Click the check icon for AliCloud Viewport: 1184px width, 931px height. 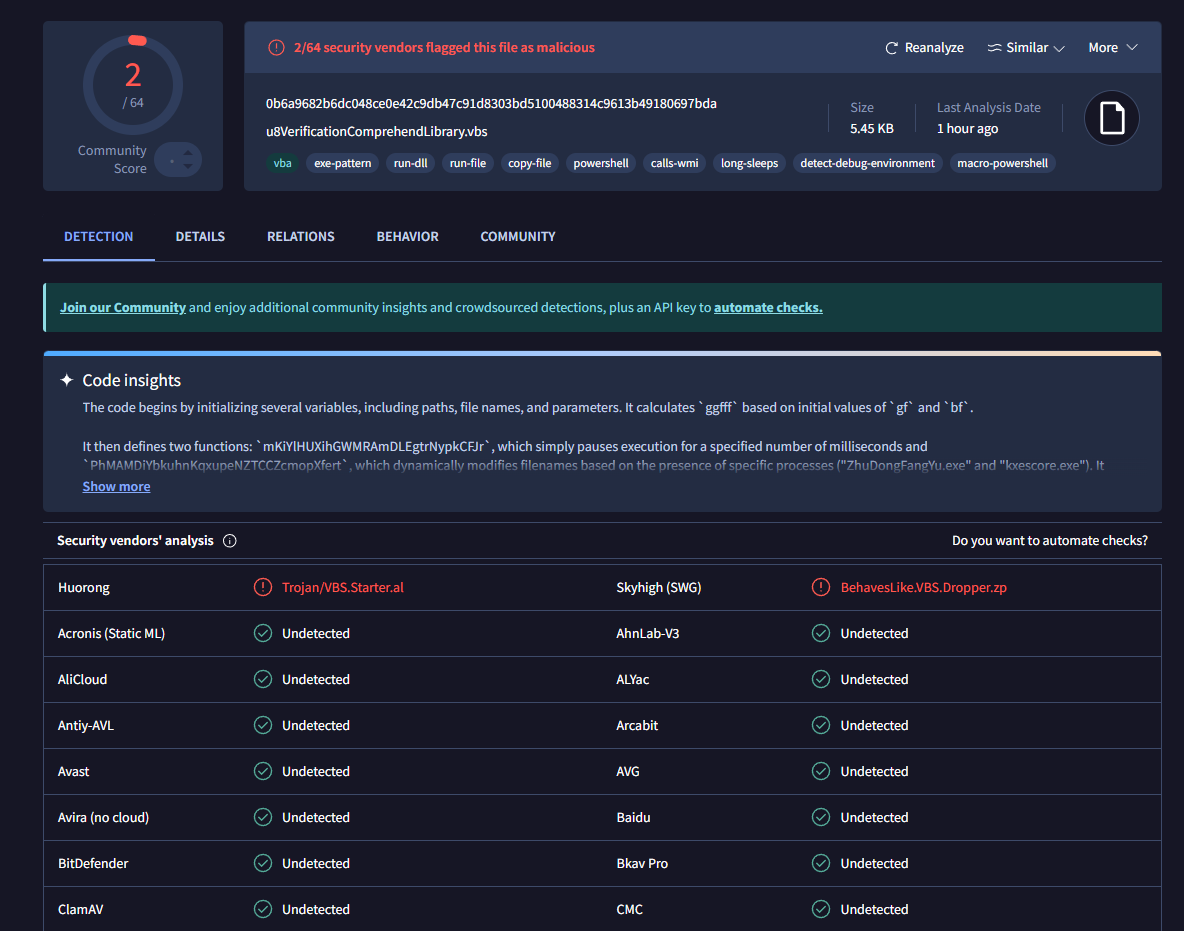263,680
